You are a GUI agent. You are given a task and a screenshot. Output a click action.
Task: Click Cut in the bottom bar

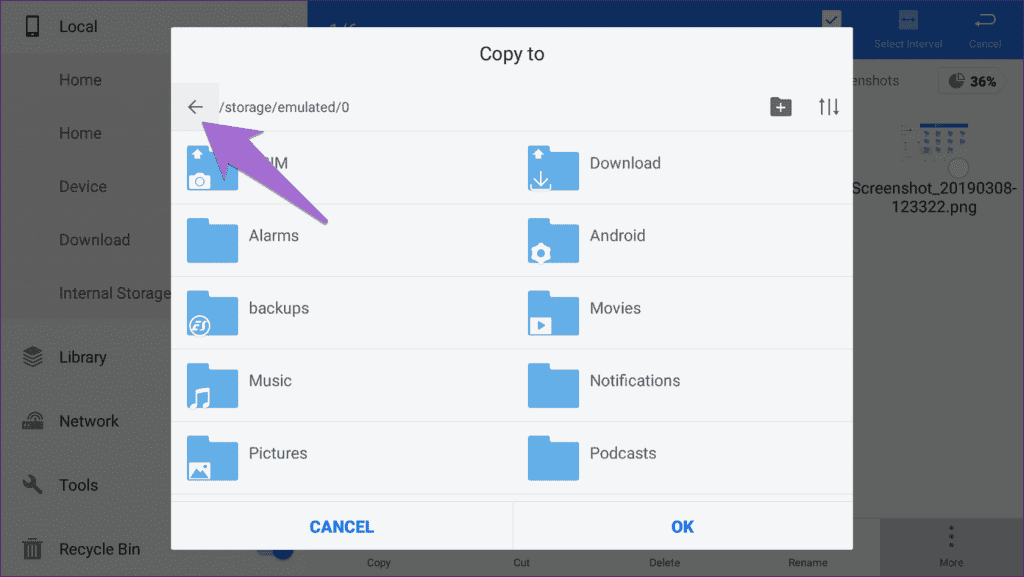(x=521, y=562)
